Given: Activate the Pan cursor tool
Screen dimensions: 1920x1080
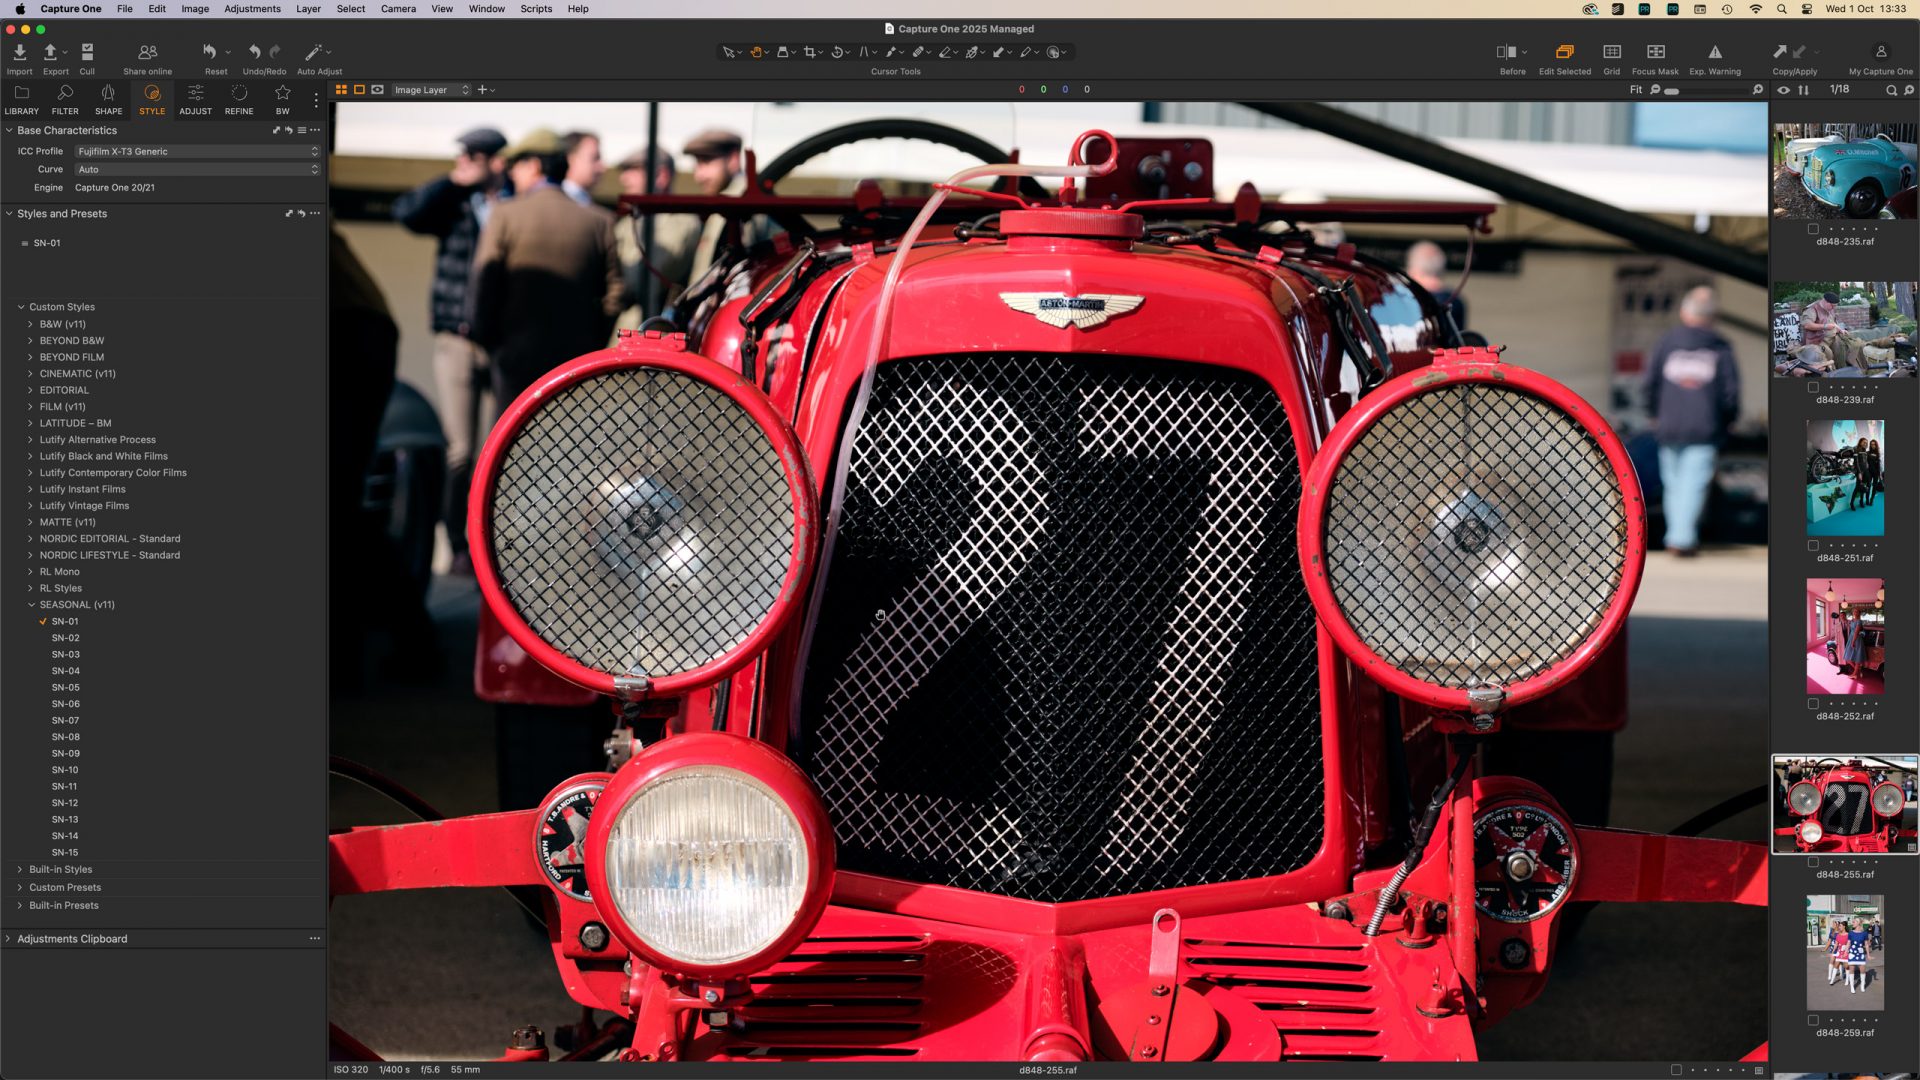Looking at the screenshot, I should click(756, 51).
